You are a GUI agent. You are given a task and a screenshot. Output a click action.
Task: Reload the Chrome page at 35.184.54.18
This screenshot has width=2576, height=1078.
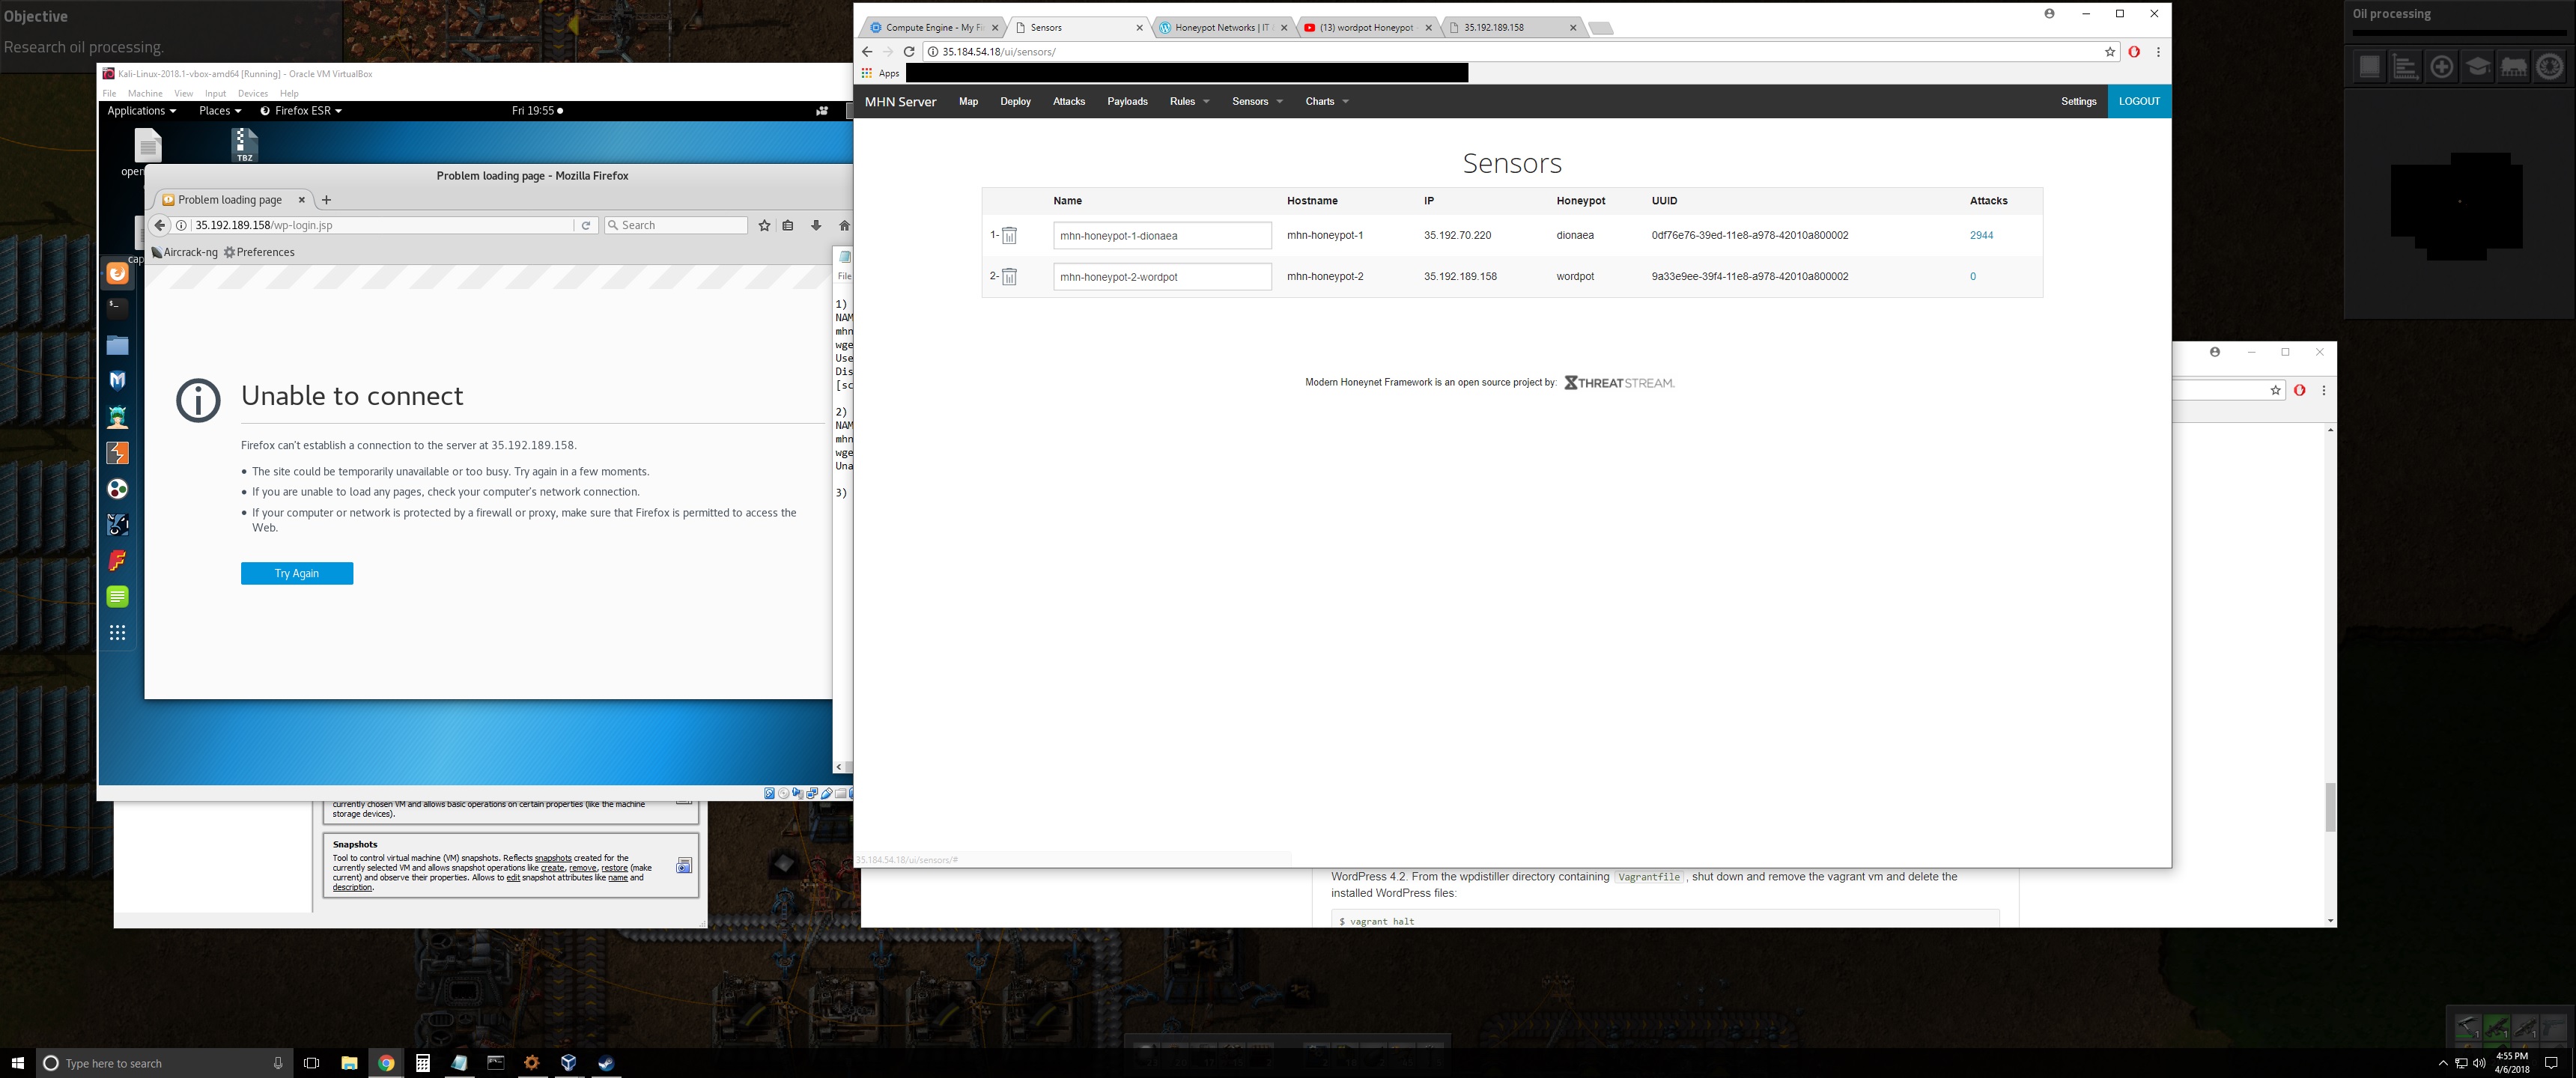pyautogui.click(x=909, y=52)
